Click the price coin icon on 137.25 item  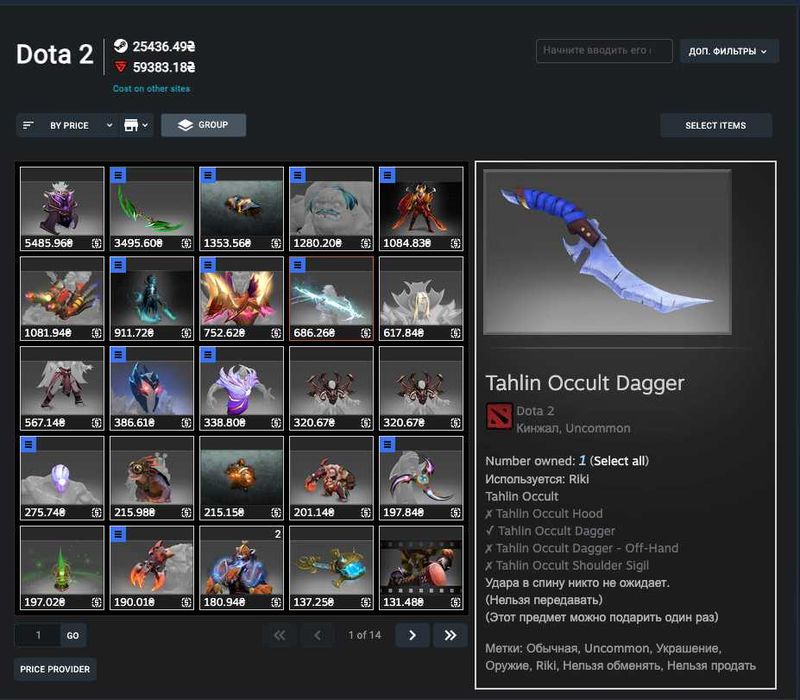coord(366,603)
